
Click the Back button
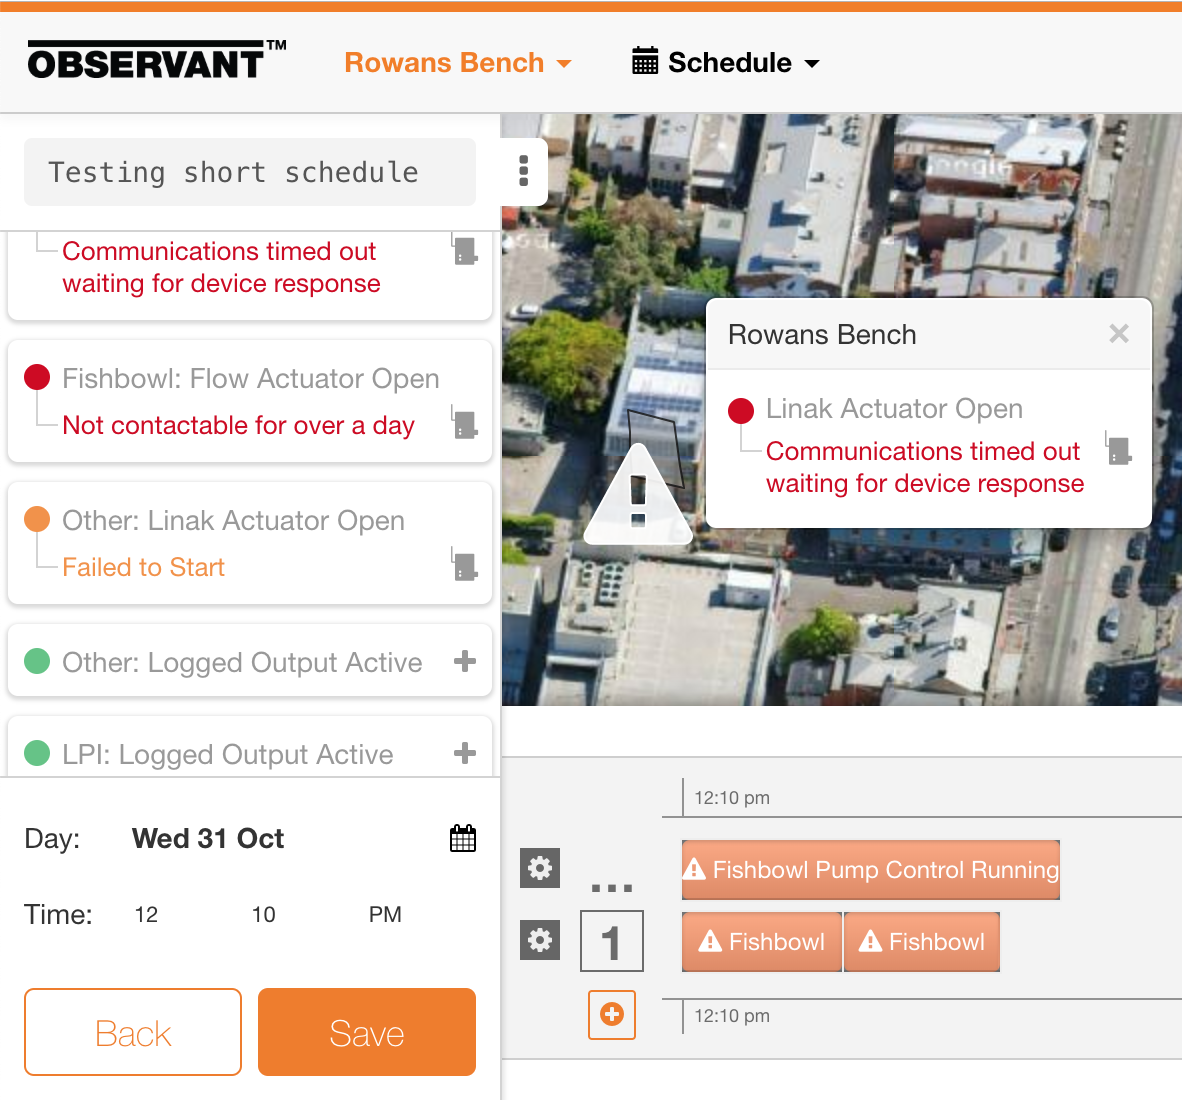133,1032
